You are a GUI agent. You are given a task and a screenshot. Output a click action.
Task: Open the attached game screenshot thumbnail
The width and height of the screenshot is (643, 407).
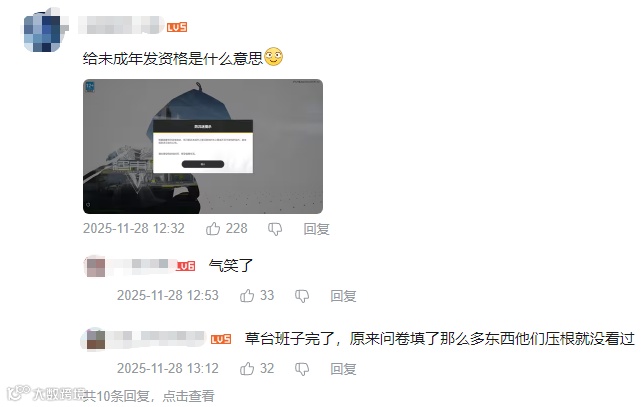tap(203, 146)
